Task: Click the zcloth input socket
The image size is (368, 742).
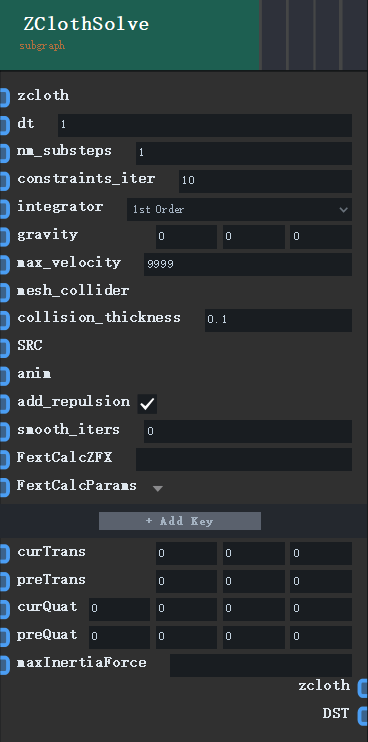Action: coord(4,97)
